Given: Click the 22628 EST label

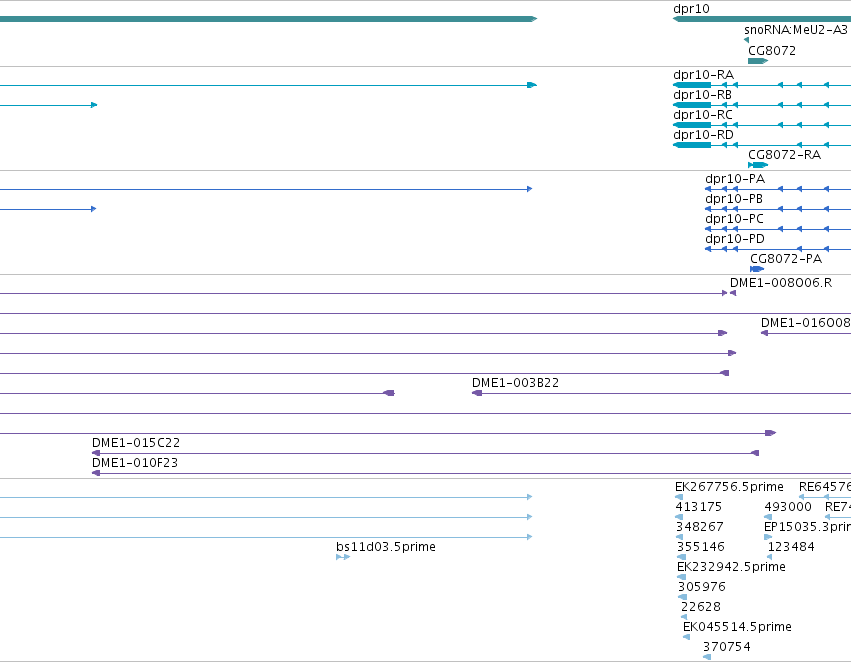Looking at the screenshot, I should pyautogui.click(x=701, y=608).
